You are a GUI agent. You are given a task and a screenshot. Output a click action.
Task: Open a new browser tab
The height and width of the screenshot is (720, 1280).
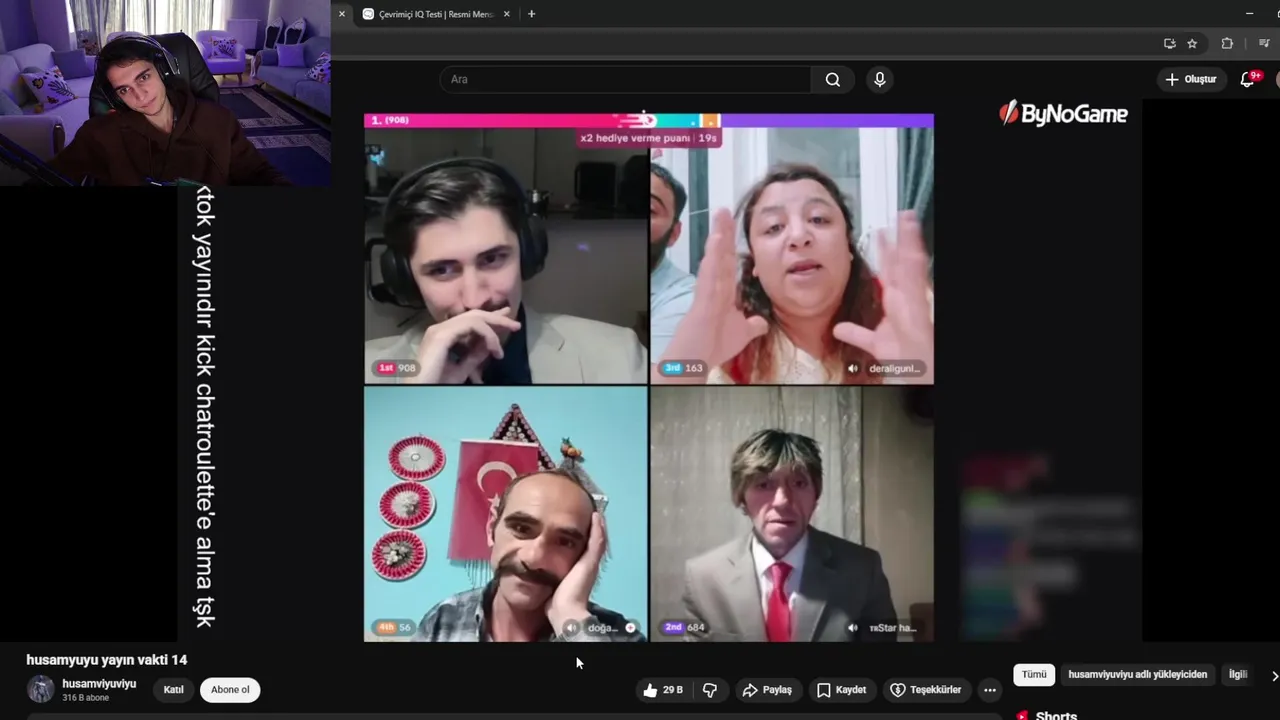[x=531, y=14]
